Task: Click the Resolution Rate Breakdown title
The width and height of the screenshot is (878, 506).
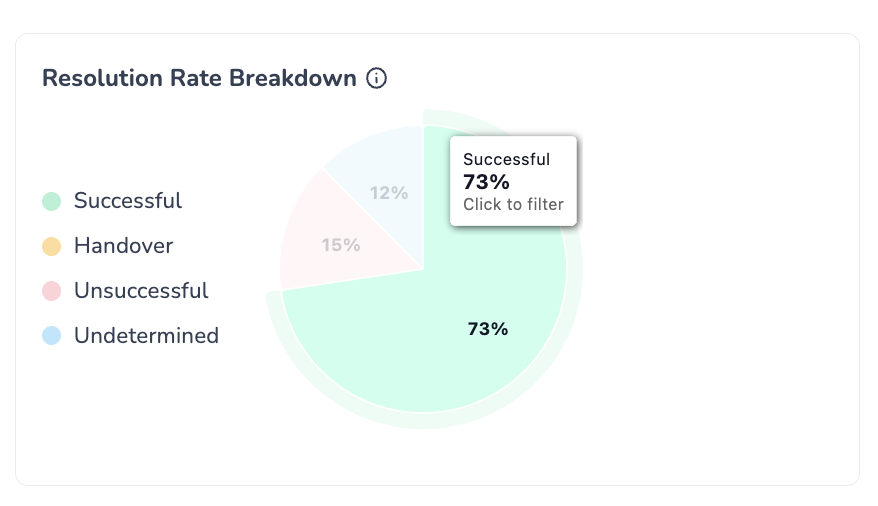Action: [x=199, y=78]
